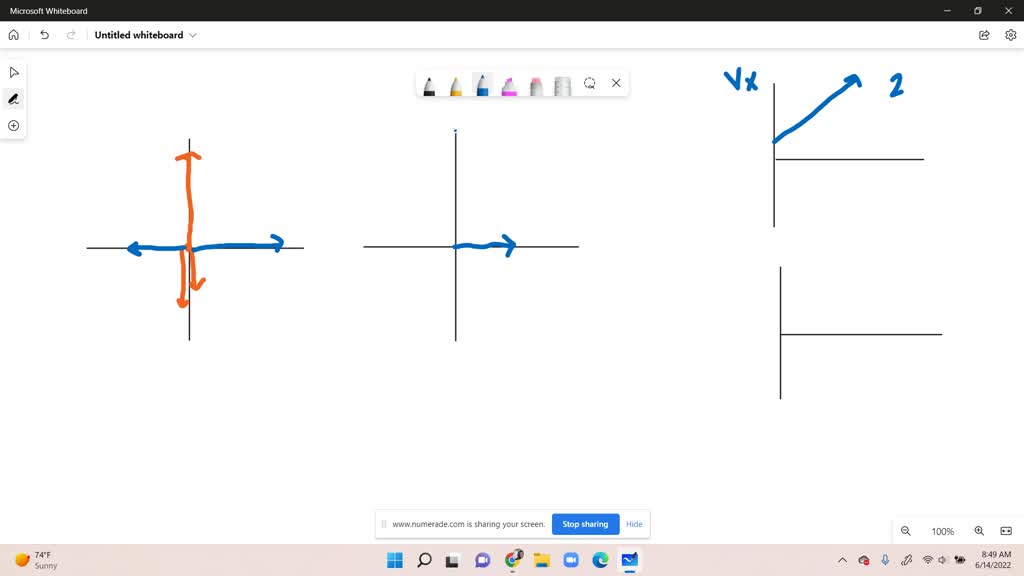Viewport: 1024px width, 576px height.
Task: Open the Chat app from taskbar
Action: coord(483,560)
